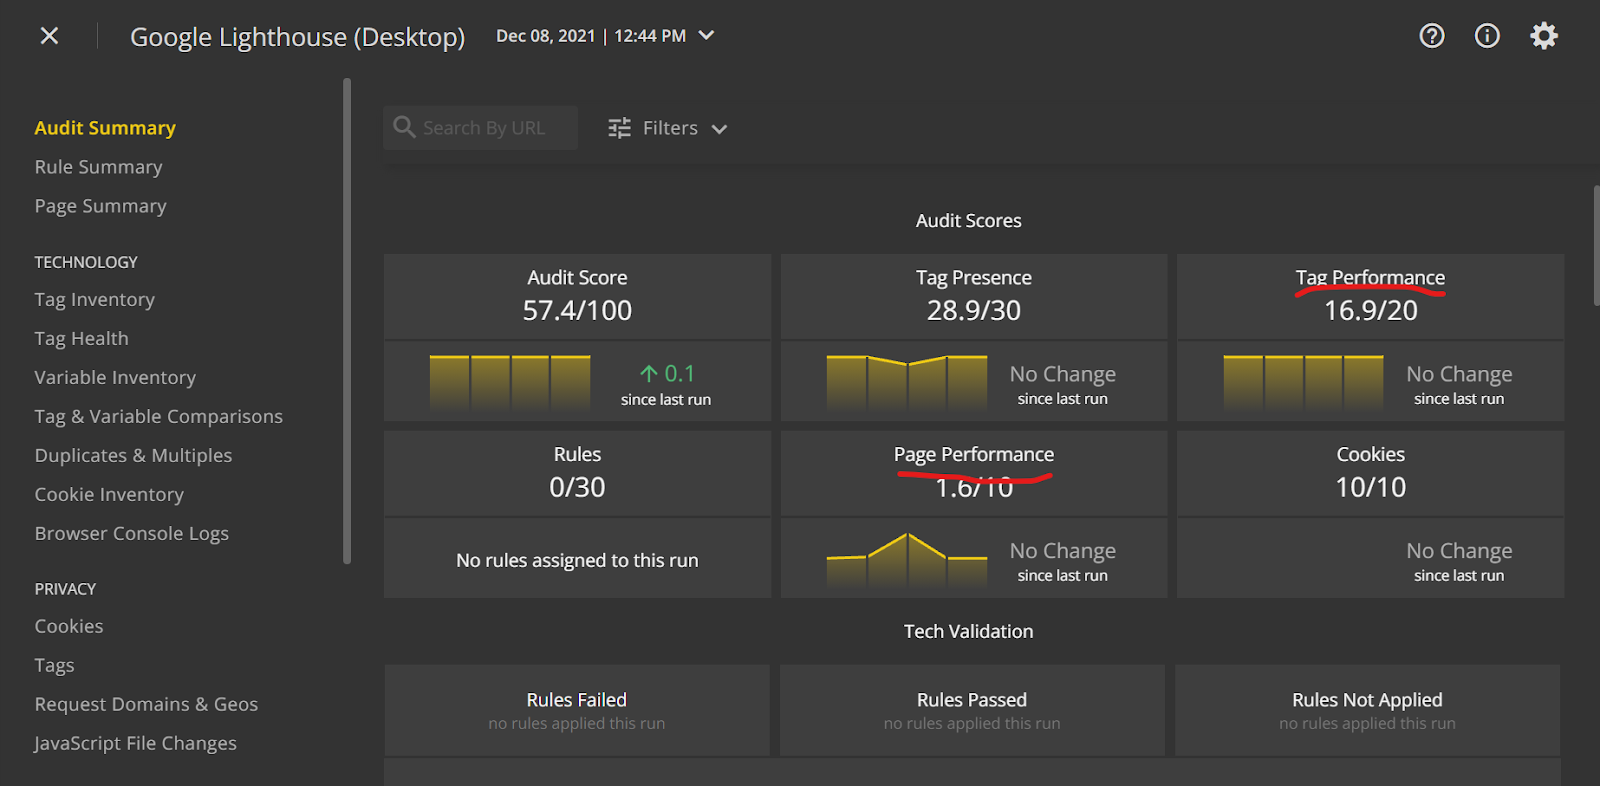This screenshot has width=1600, height=786.
Task: Open the Filters menu
Action: (668, 128)
